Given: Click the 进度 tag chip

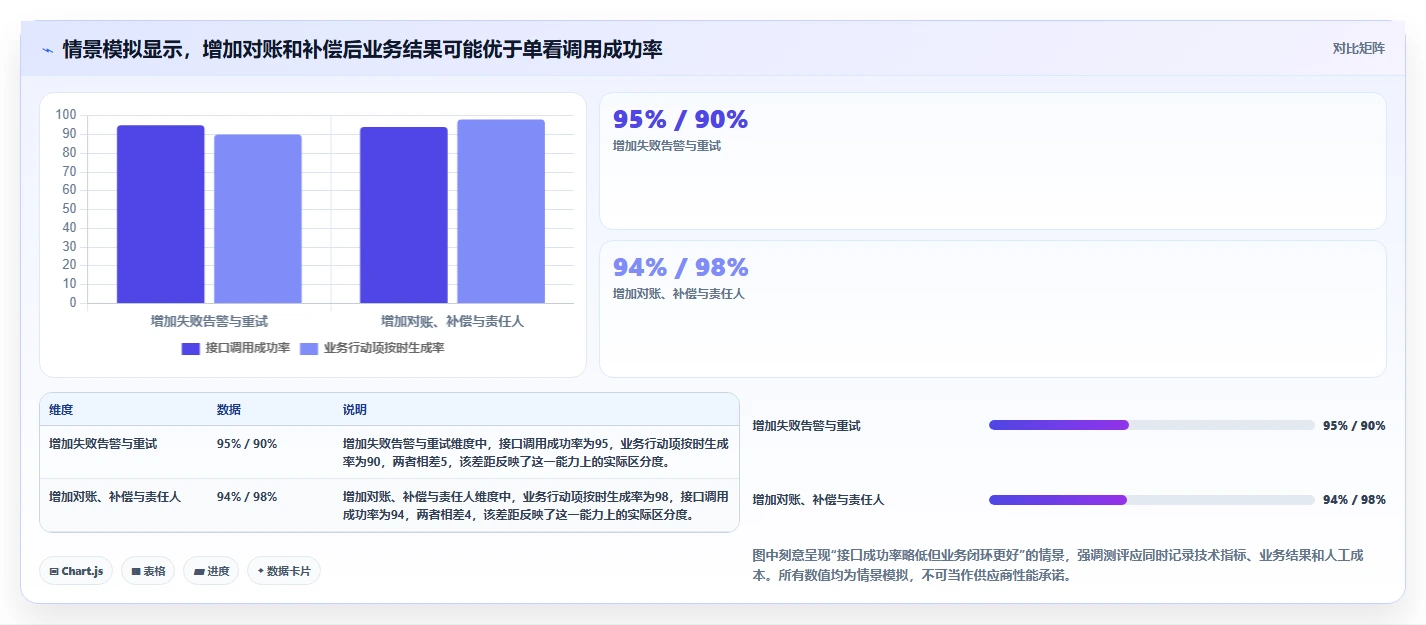Looking at the screenshot, I should [x=211, y=571].
